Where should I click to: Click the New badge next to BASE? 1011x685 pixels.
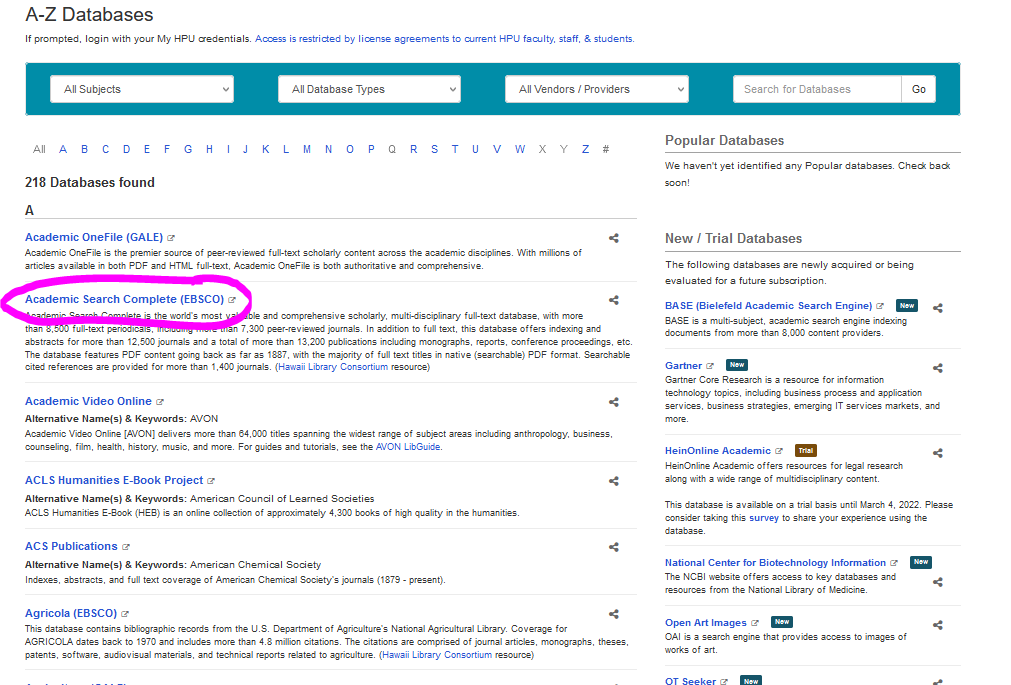[x=907, y=306]
